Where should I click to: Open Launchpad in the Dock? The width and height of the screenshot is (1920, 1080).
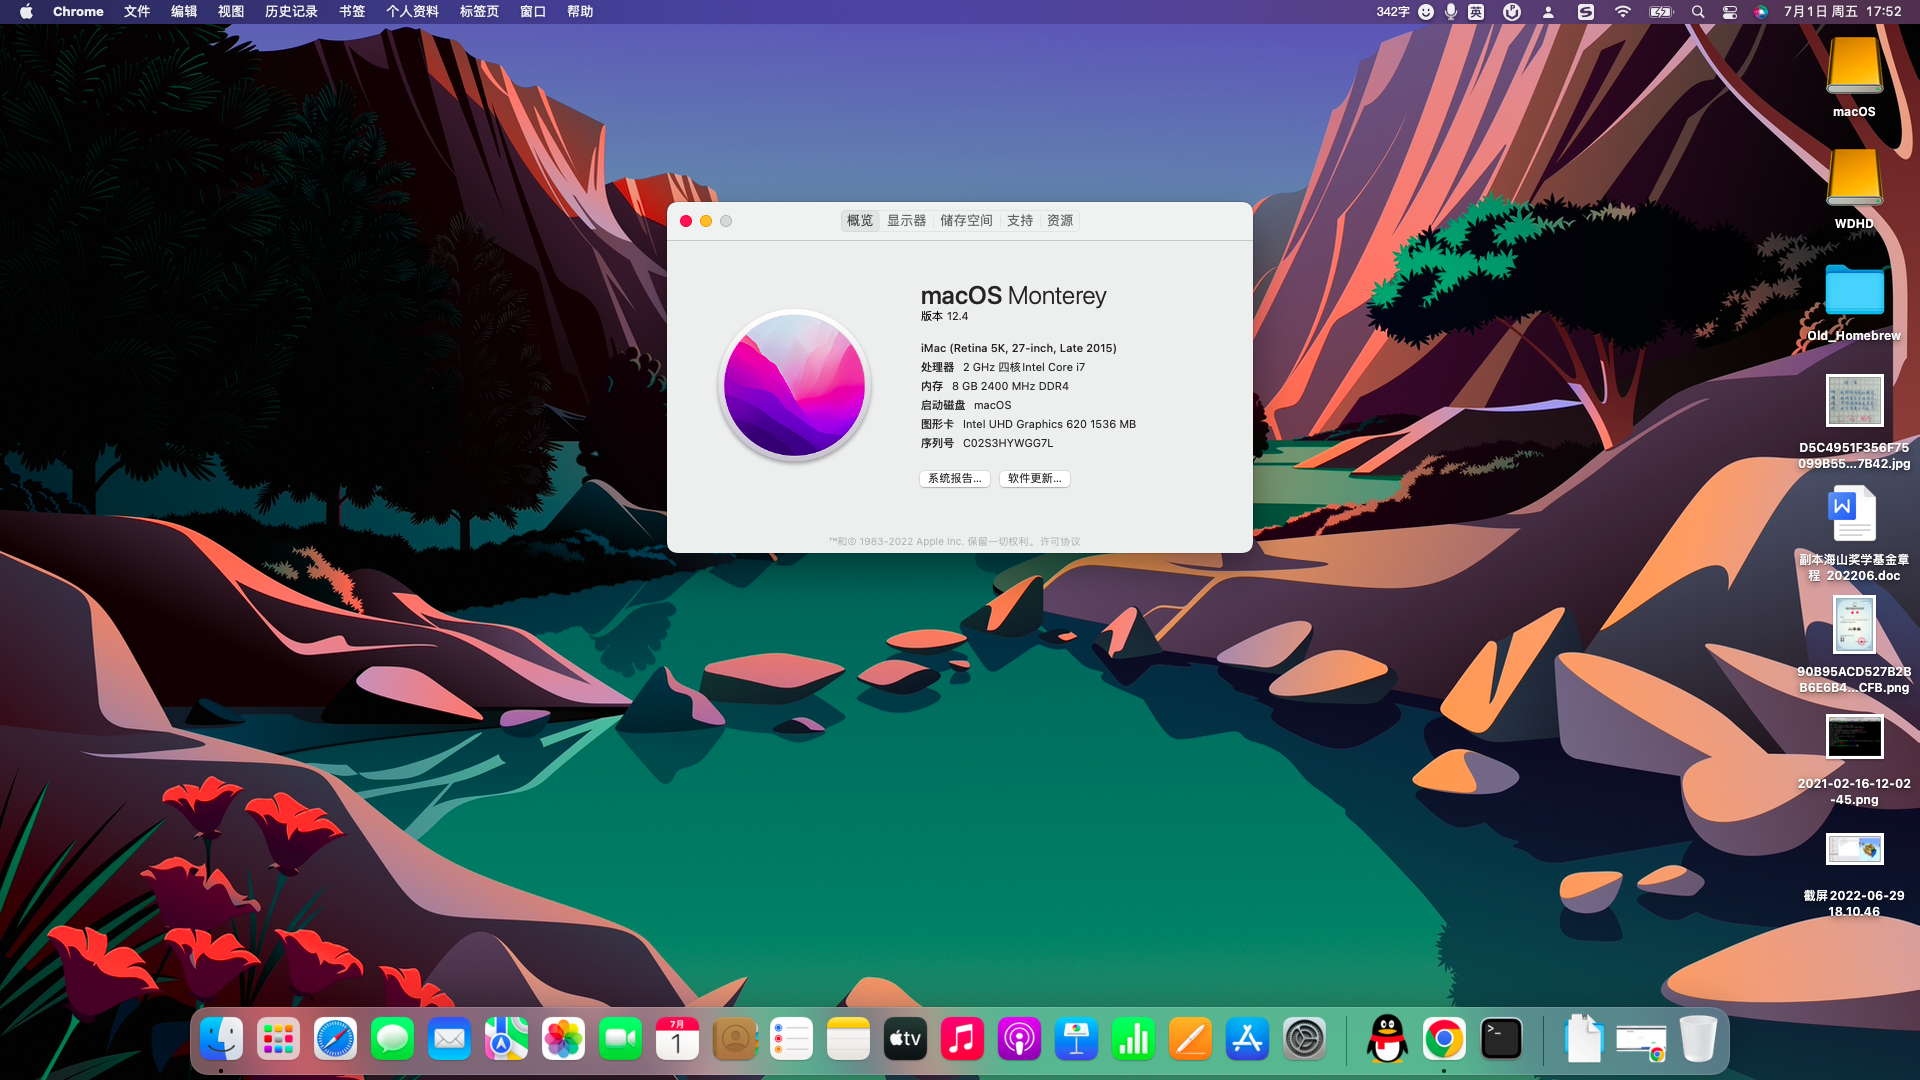[278, 1039]
